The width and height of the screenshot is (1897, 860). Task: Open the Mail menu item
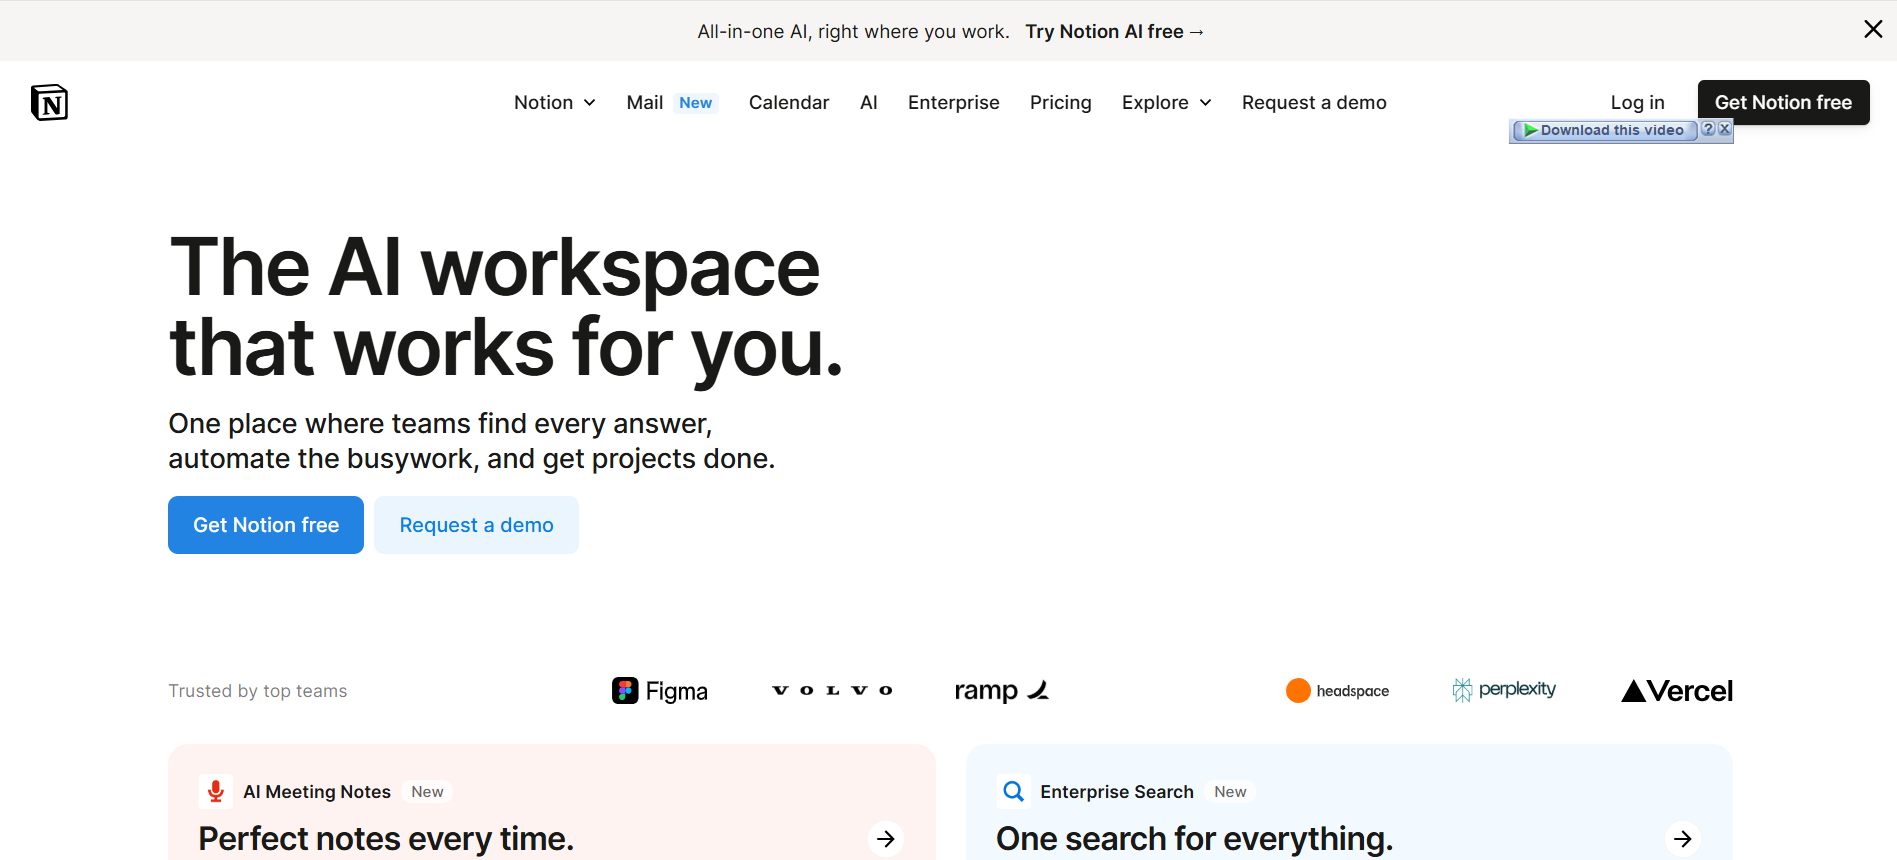coord(645,102)
